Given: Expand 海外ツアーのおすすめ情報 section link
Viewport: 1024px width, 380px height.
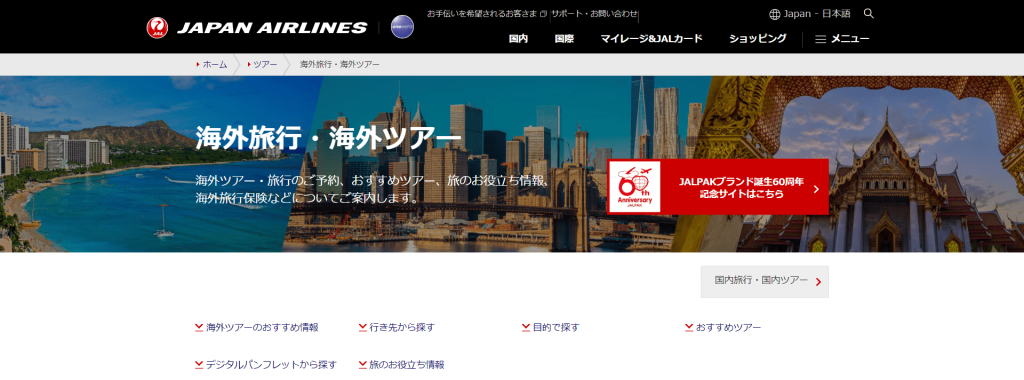Looking at the screenshot, I should pos(257,327).
